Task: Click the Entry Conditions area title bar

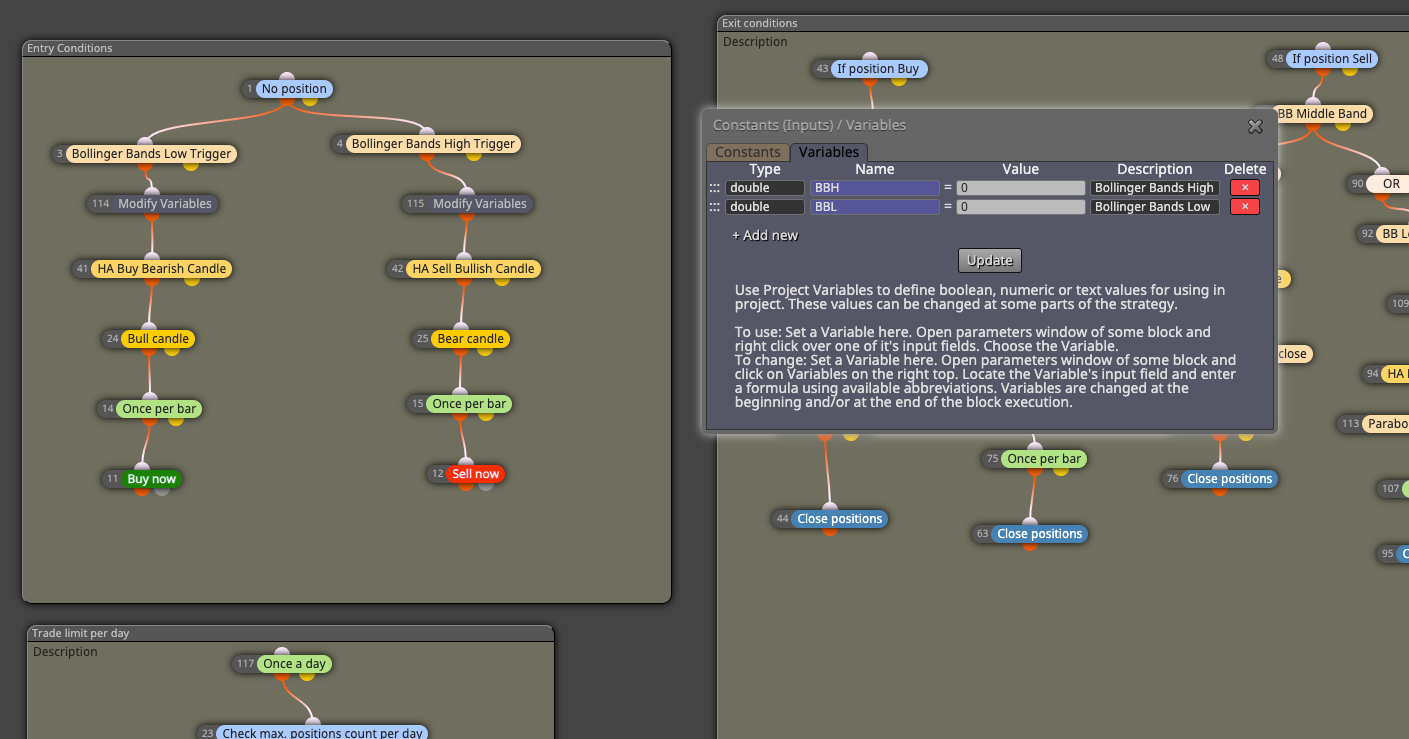Action: point(346,48)
